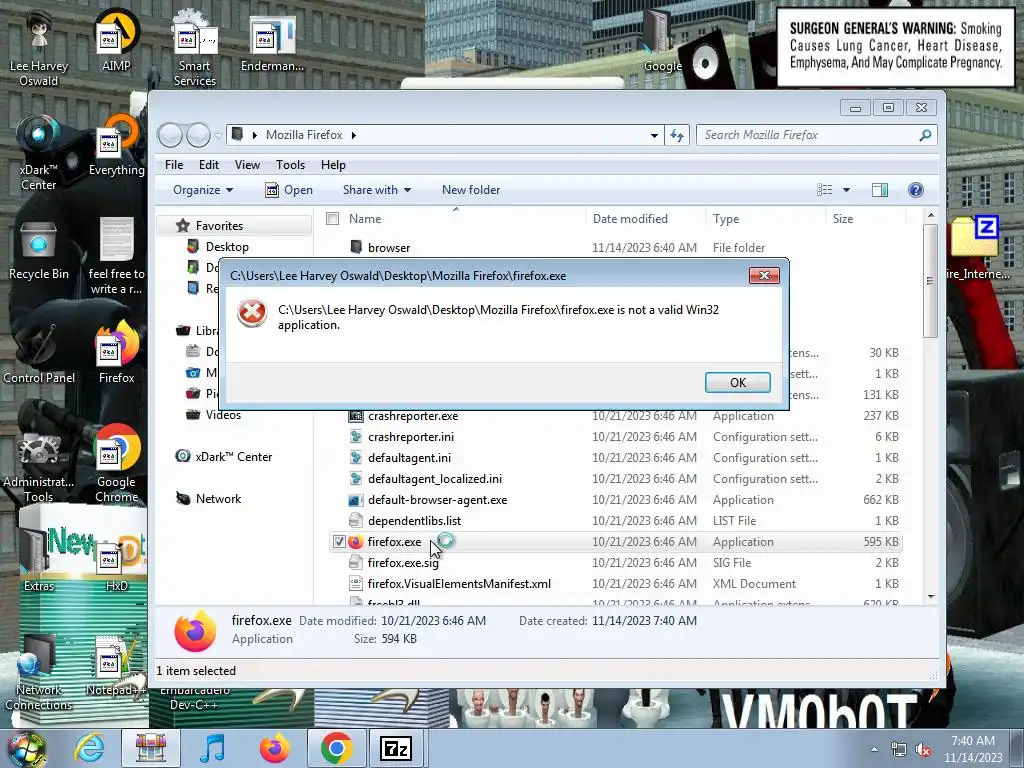The height and width of the screenshot is (768, 1024).
Task: Click New folder in toolbar
Action: click(471, 190)
